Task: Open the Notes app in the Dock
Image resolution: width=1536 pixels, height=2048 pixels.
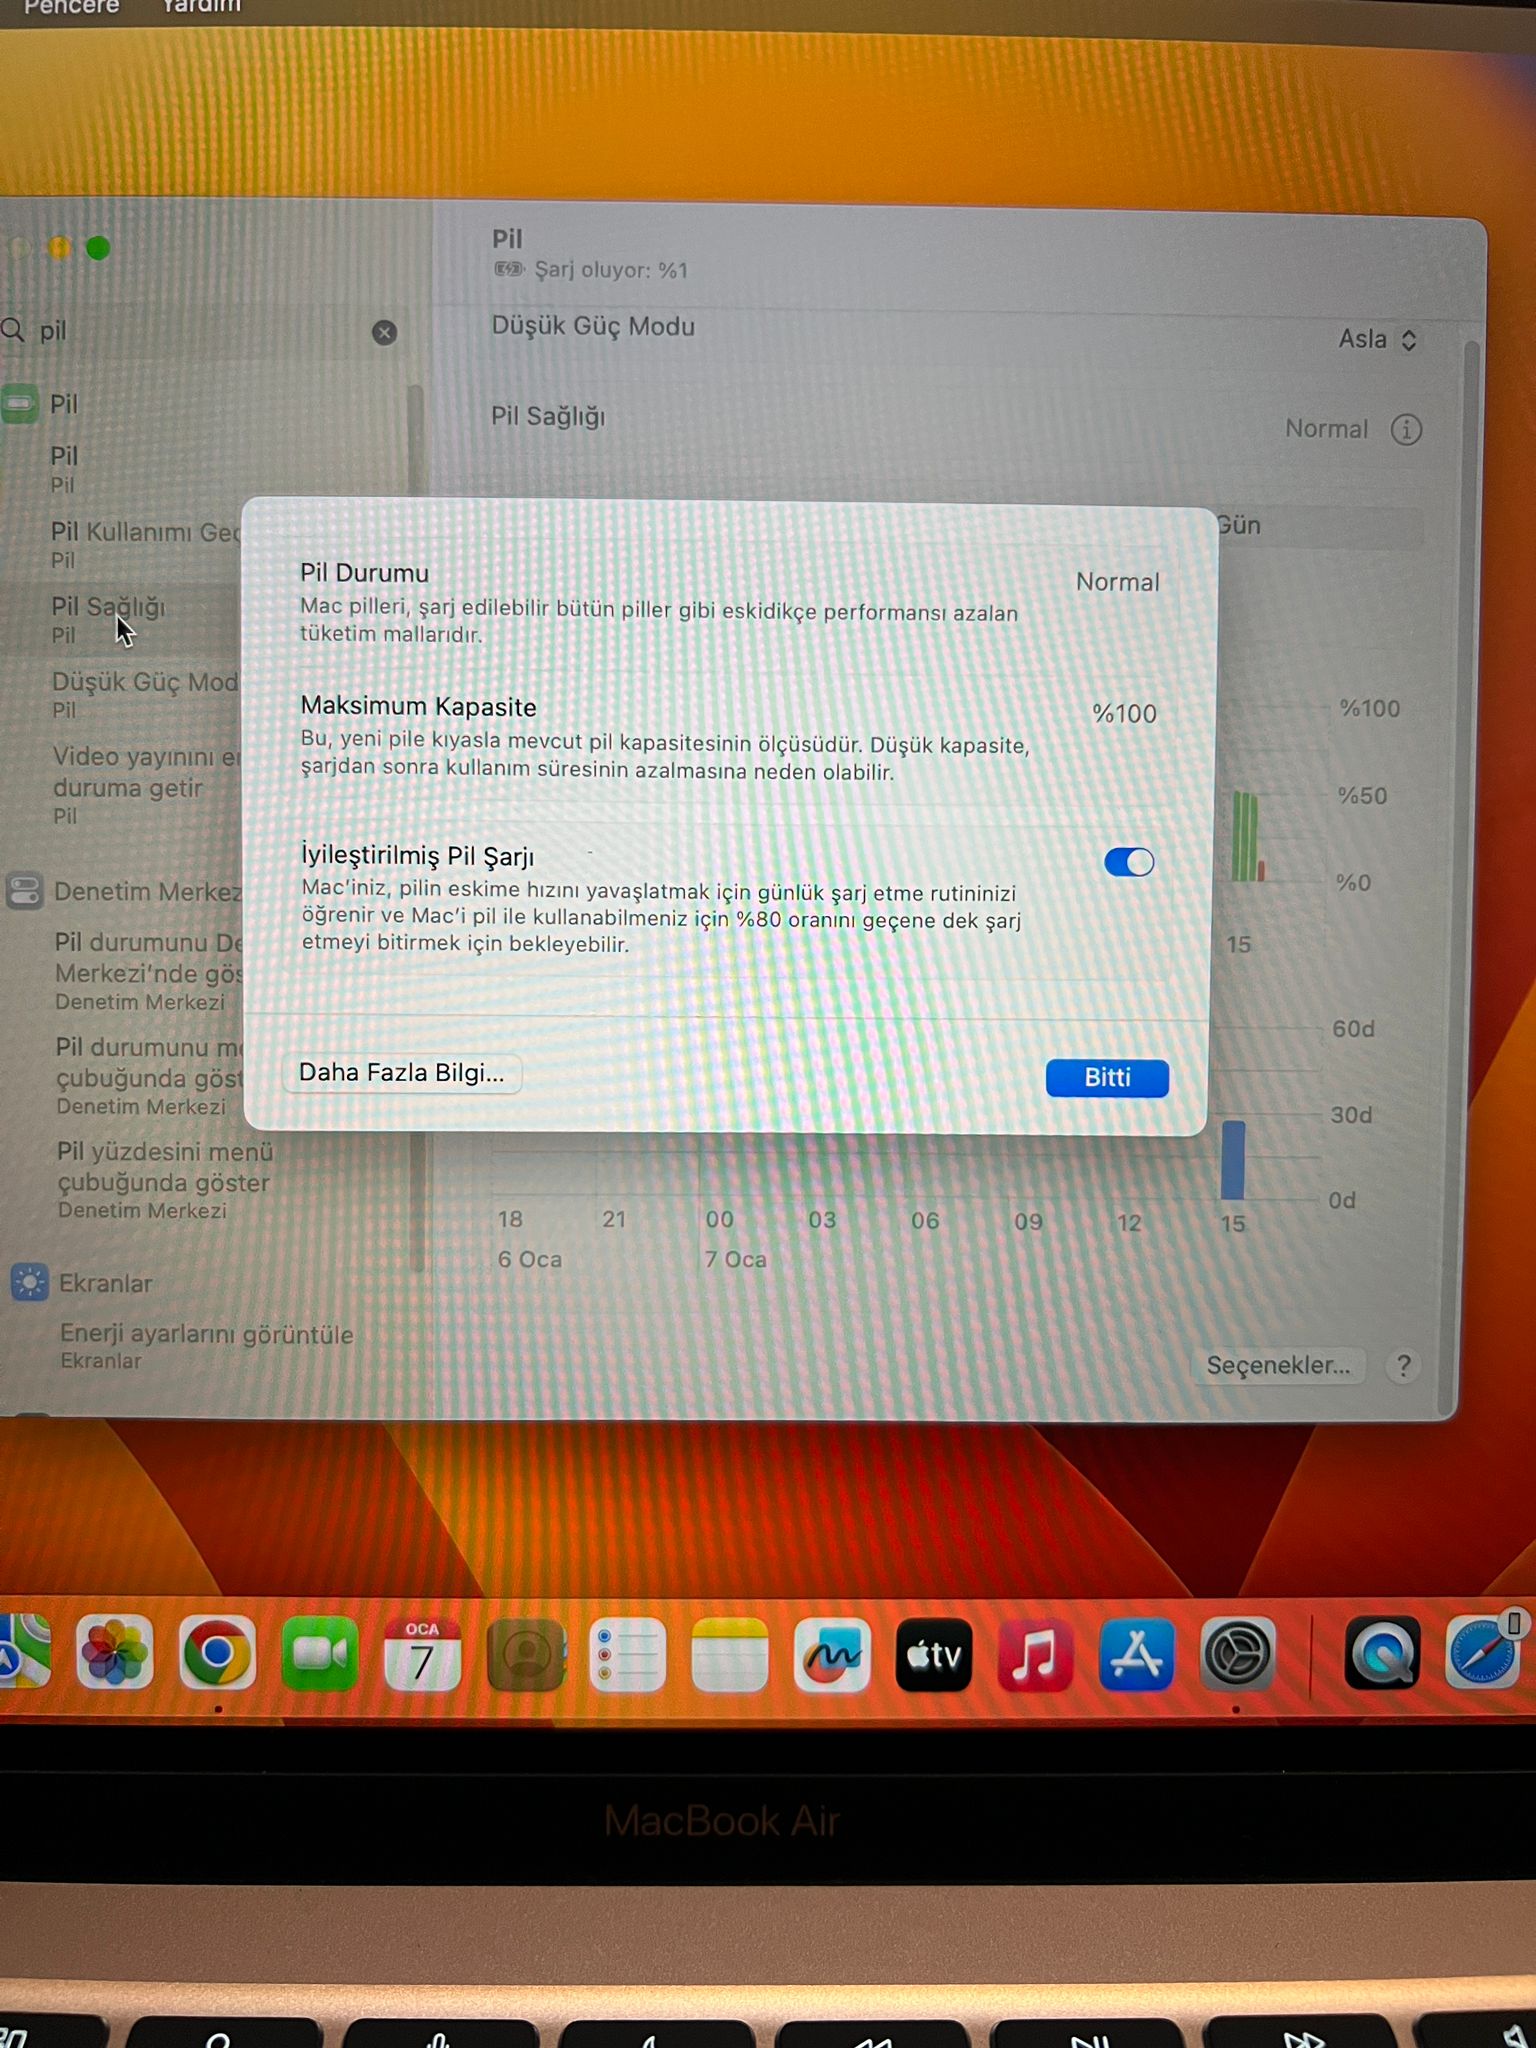Action: [x=730, y=1655]
